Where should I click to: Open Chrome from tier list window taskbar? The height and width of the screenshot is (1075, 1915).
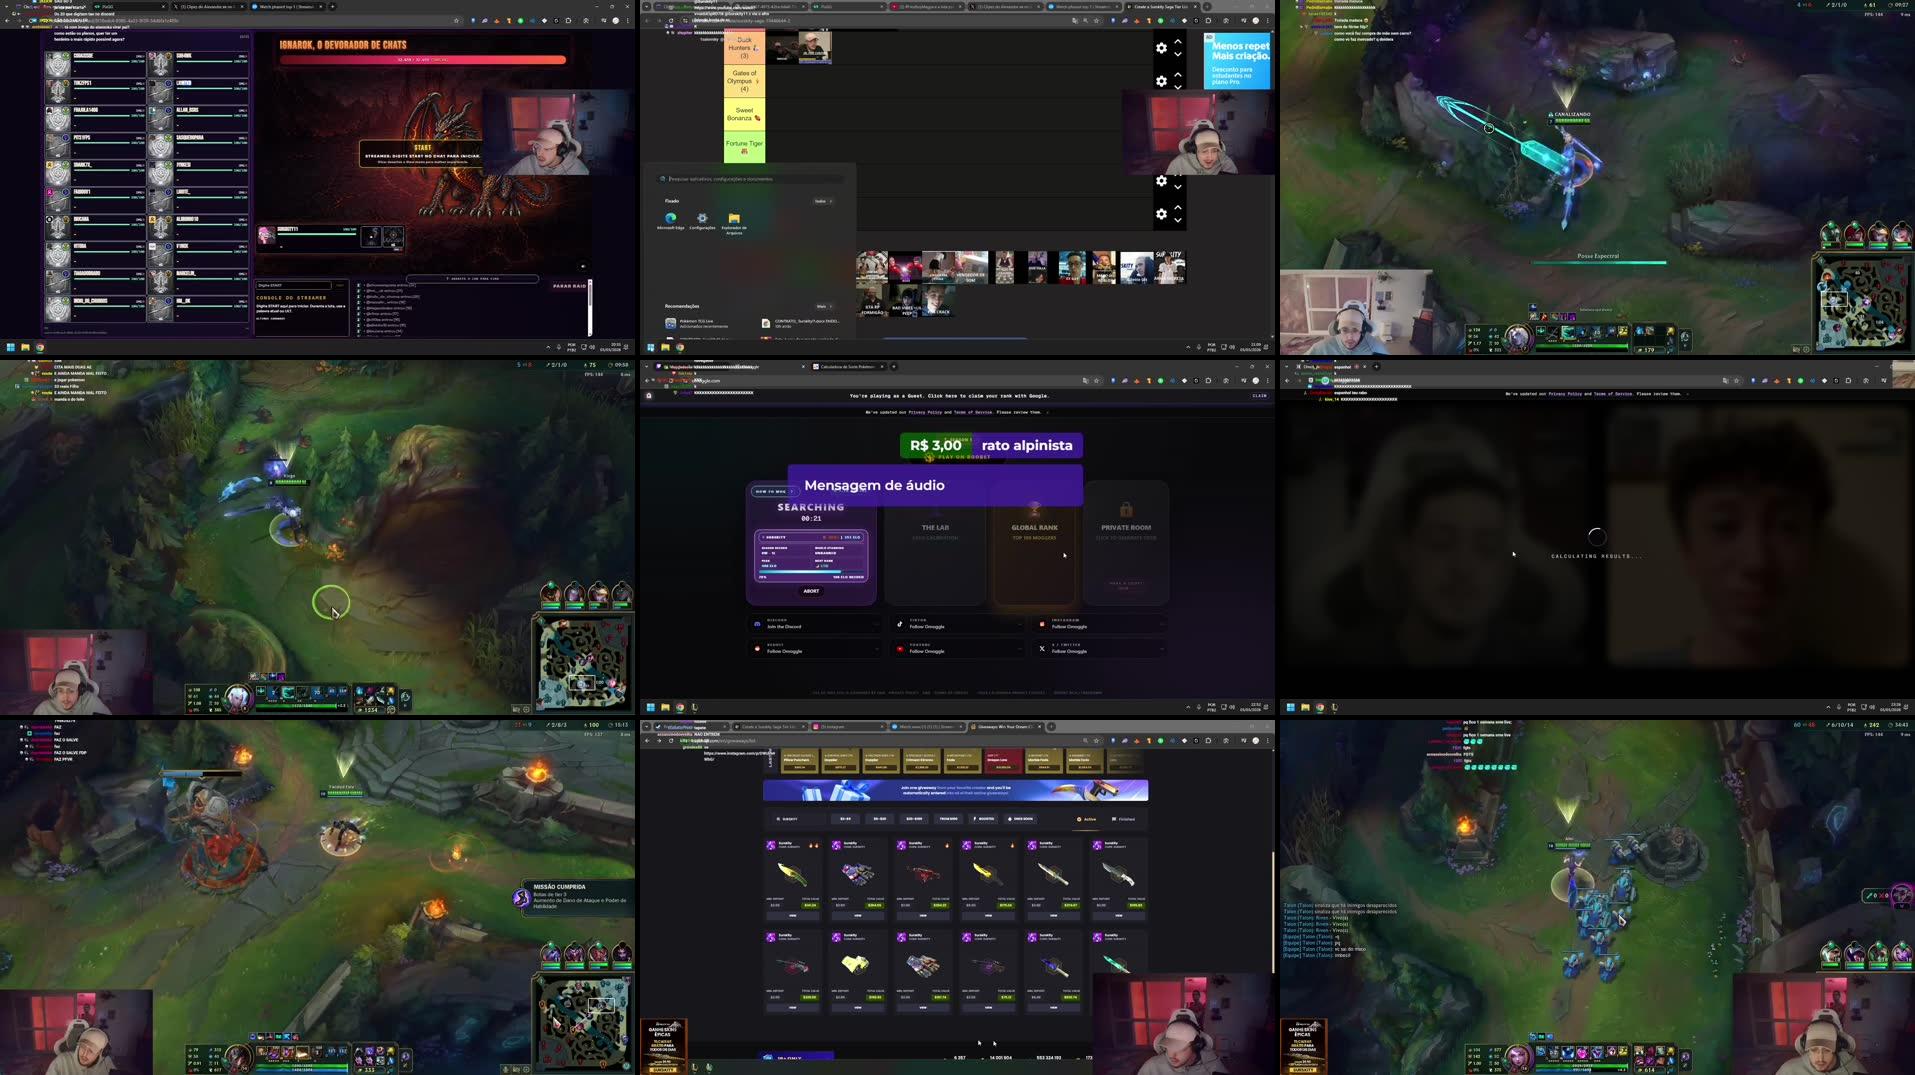click(x=680, y=348)
